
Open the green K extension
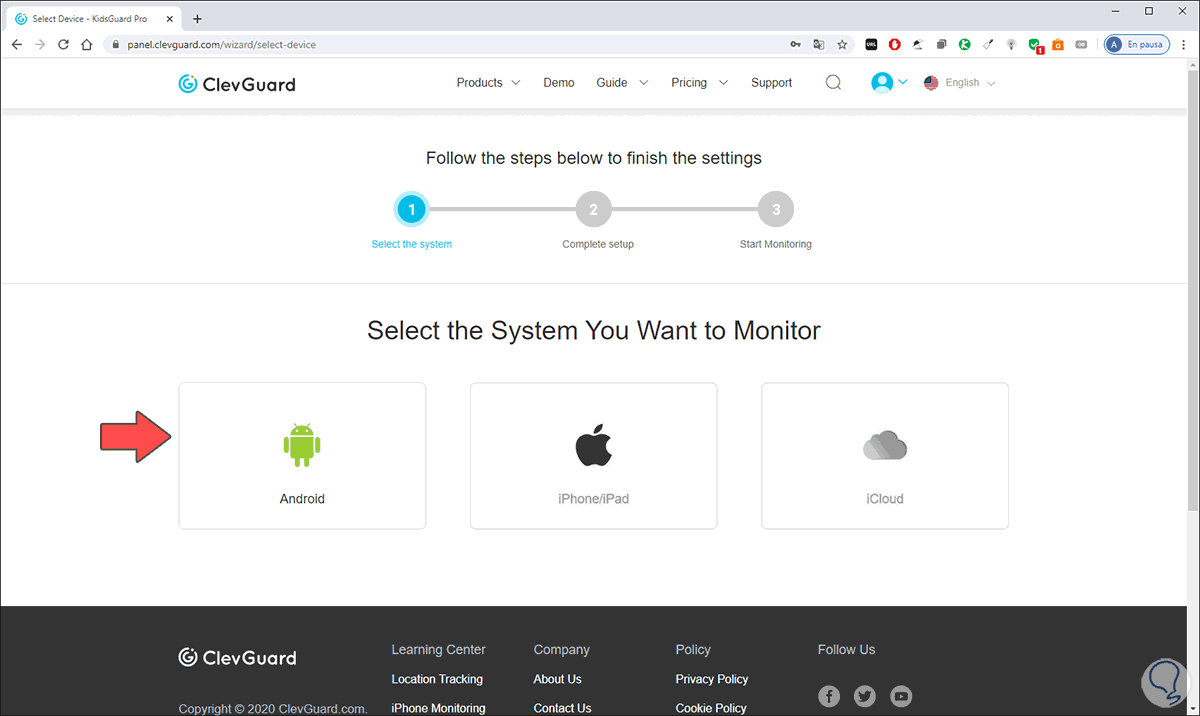click(965, 45)
